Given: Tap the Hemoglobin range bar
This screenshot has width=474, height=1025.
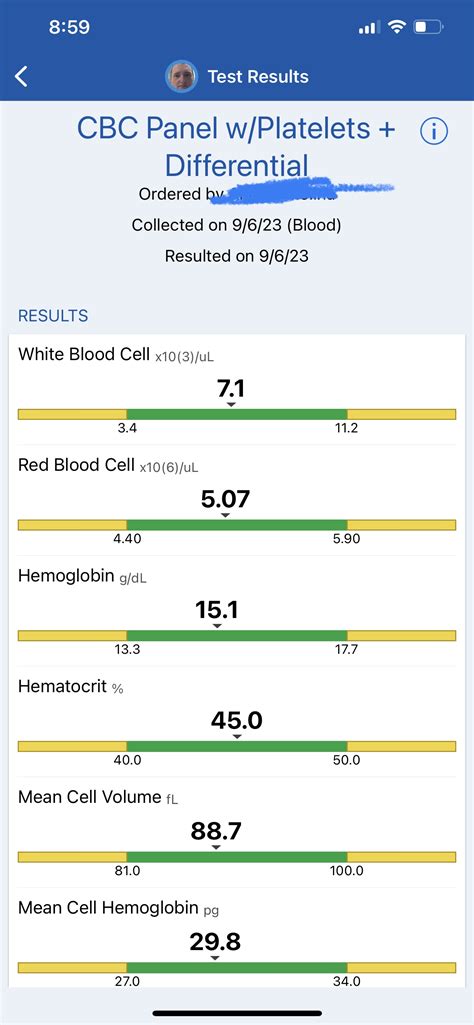Looking at the screenshot, I should (x=237, y=635).
